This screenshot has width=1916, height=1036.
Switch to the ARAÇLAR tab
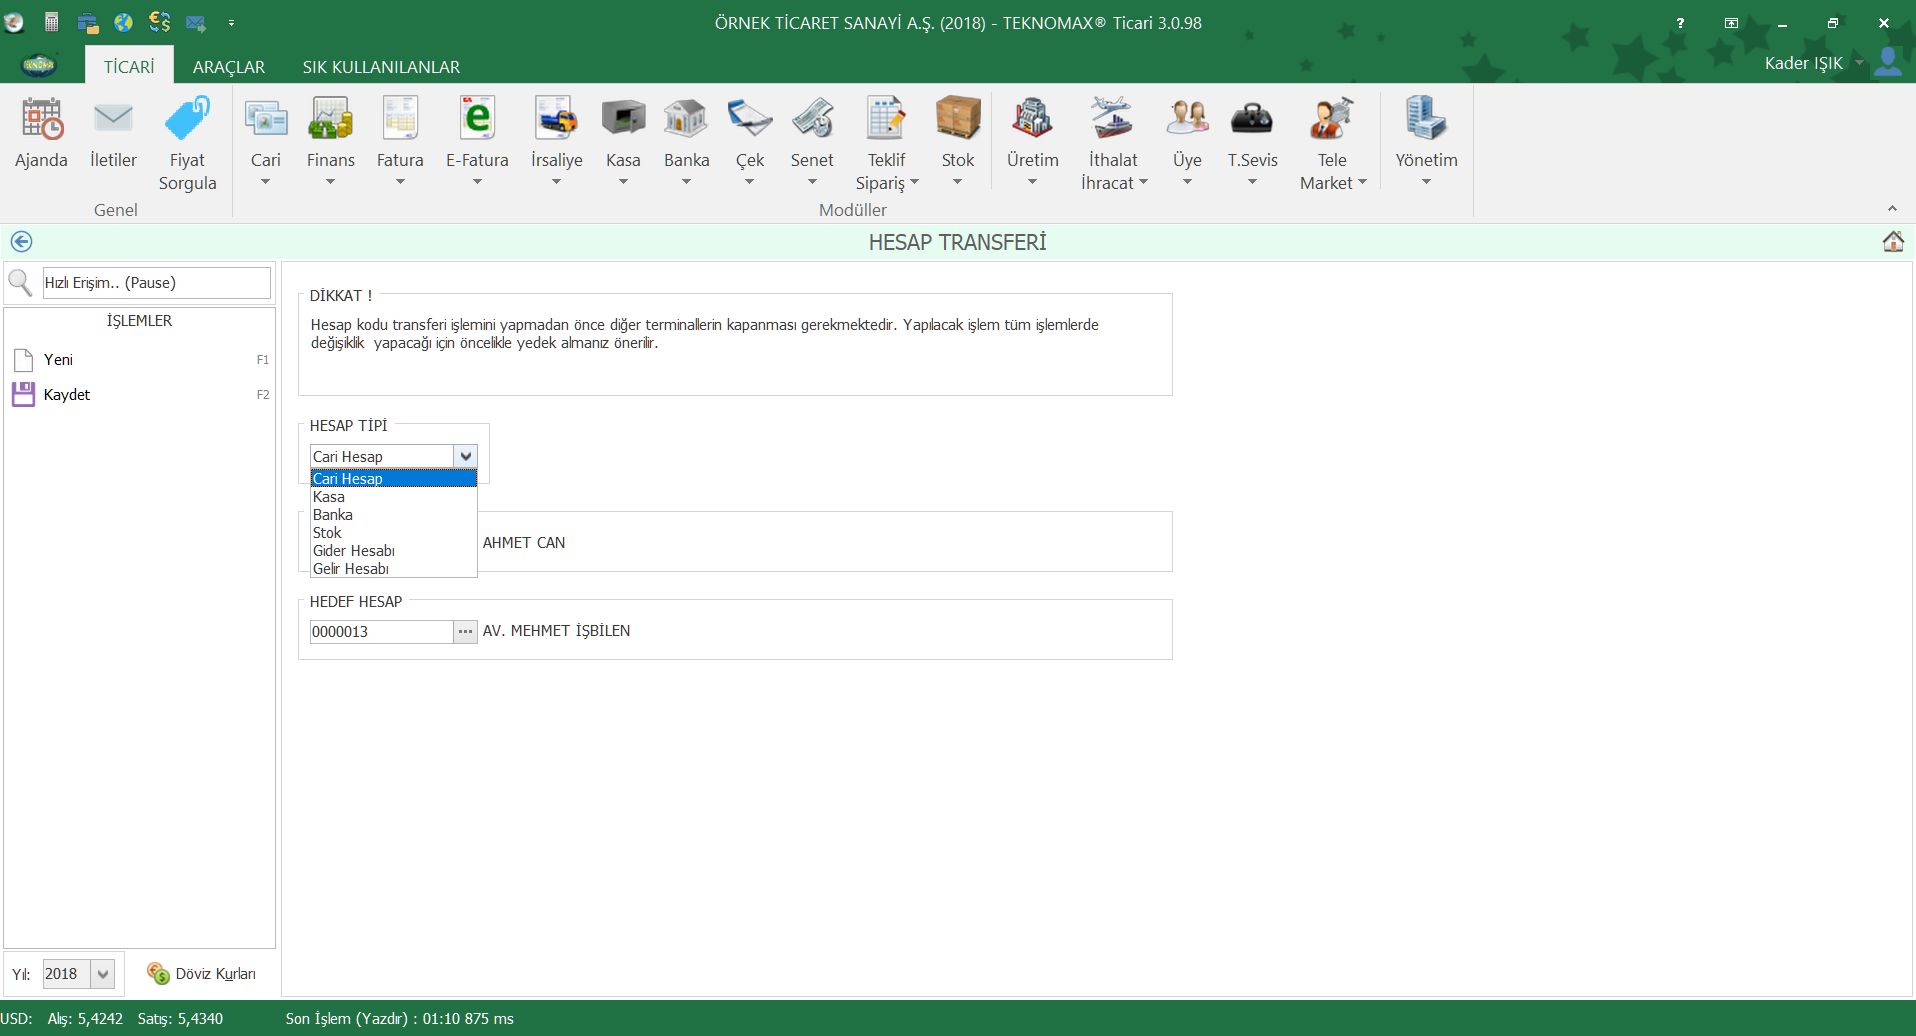pyautogui.click(x=228, y=67)
